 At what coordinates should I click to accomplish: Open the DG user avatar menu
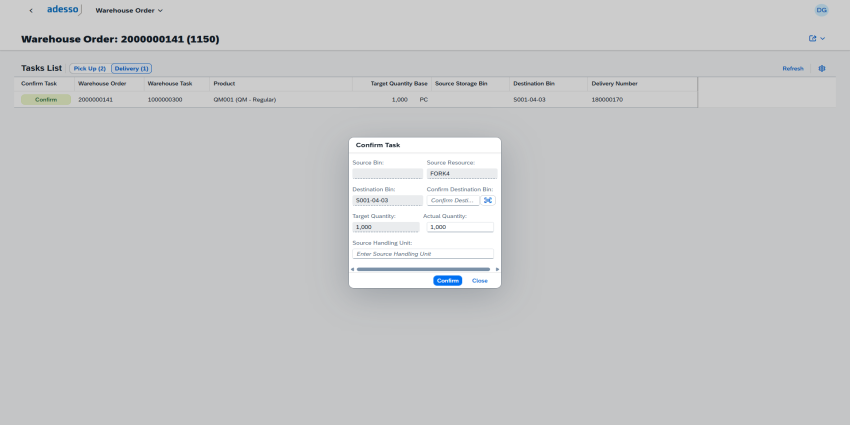821,10
